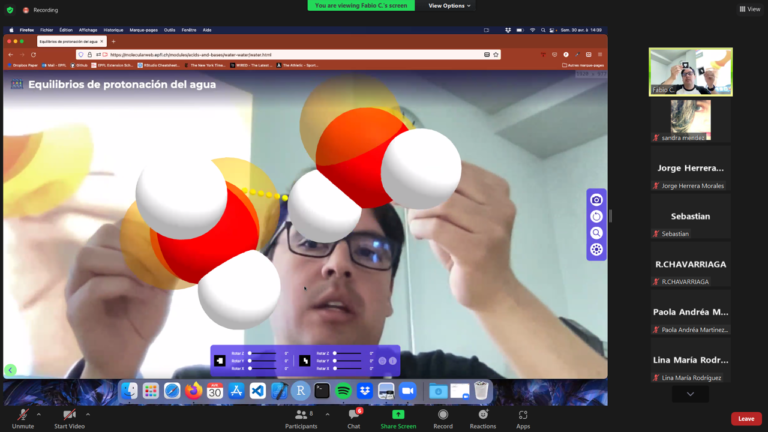Open the Apps panel
Image resolution: width=768 pixels, height=432 pixels.
tap(523, 415)
